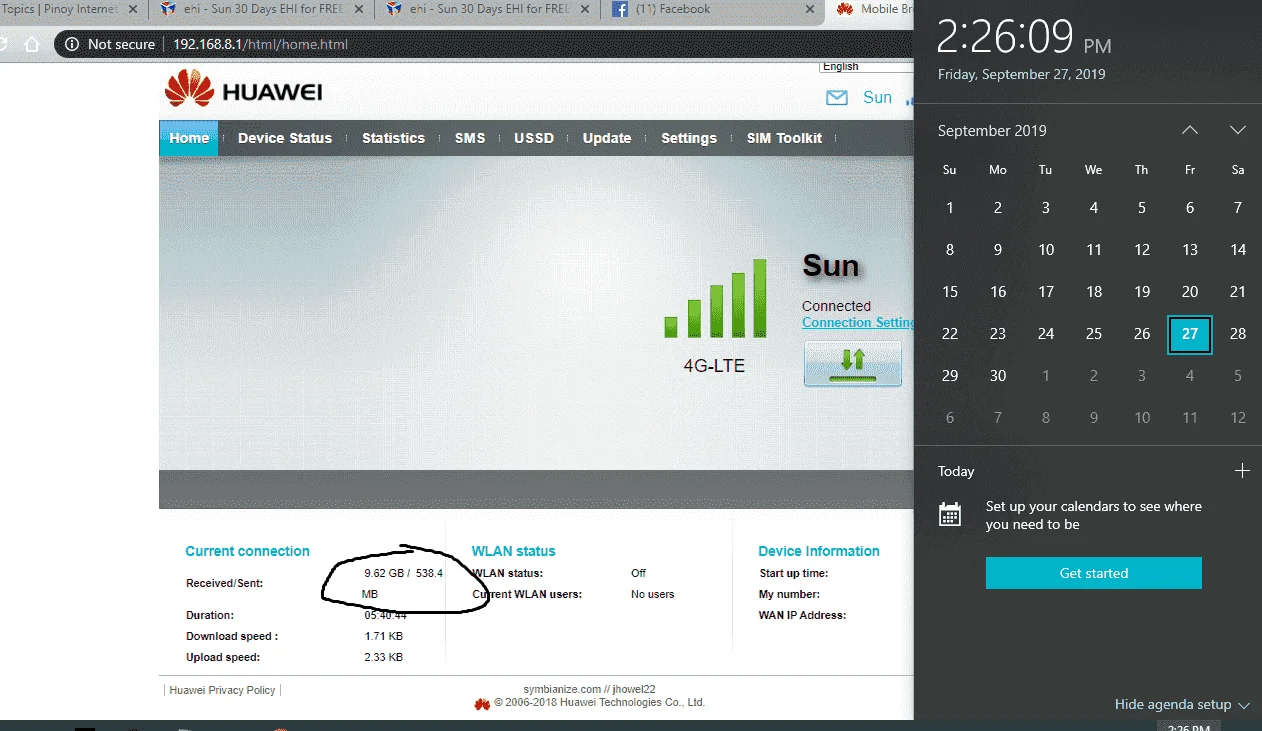This screenshot has height=731, width=1262.
Task: Open the SIM Toolkit menu item
Action: pos(784,138)
